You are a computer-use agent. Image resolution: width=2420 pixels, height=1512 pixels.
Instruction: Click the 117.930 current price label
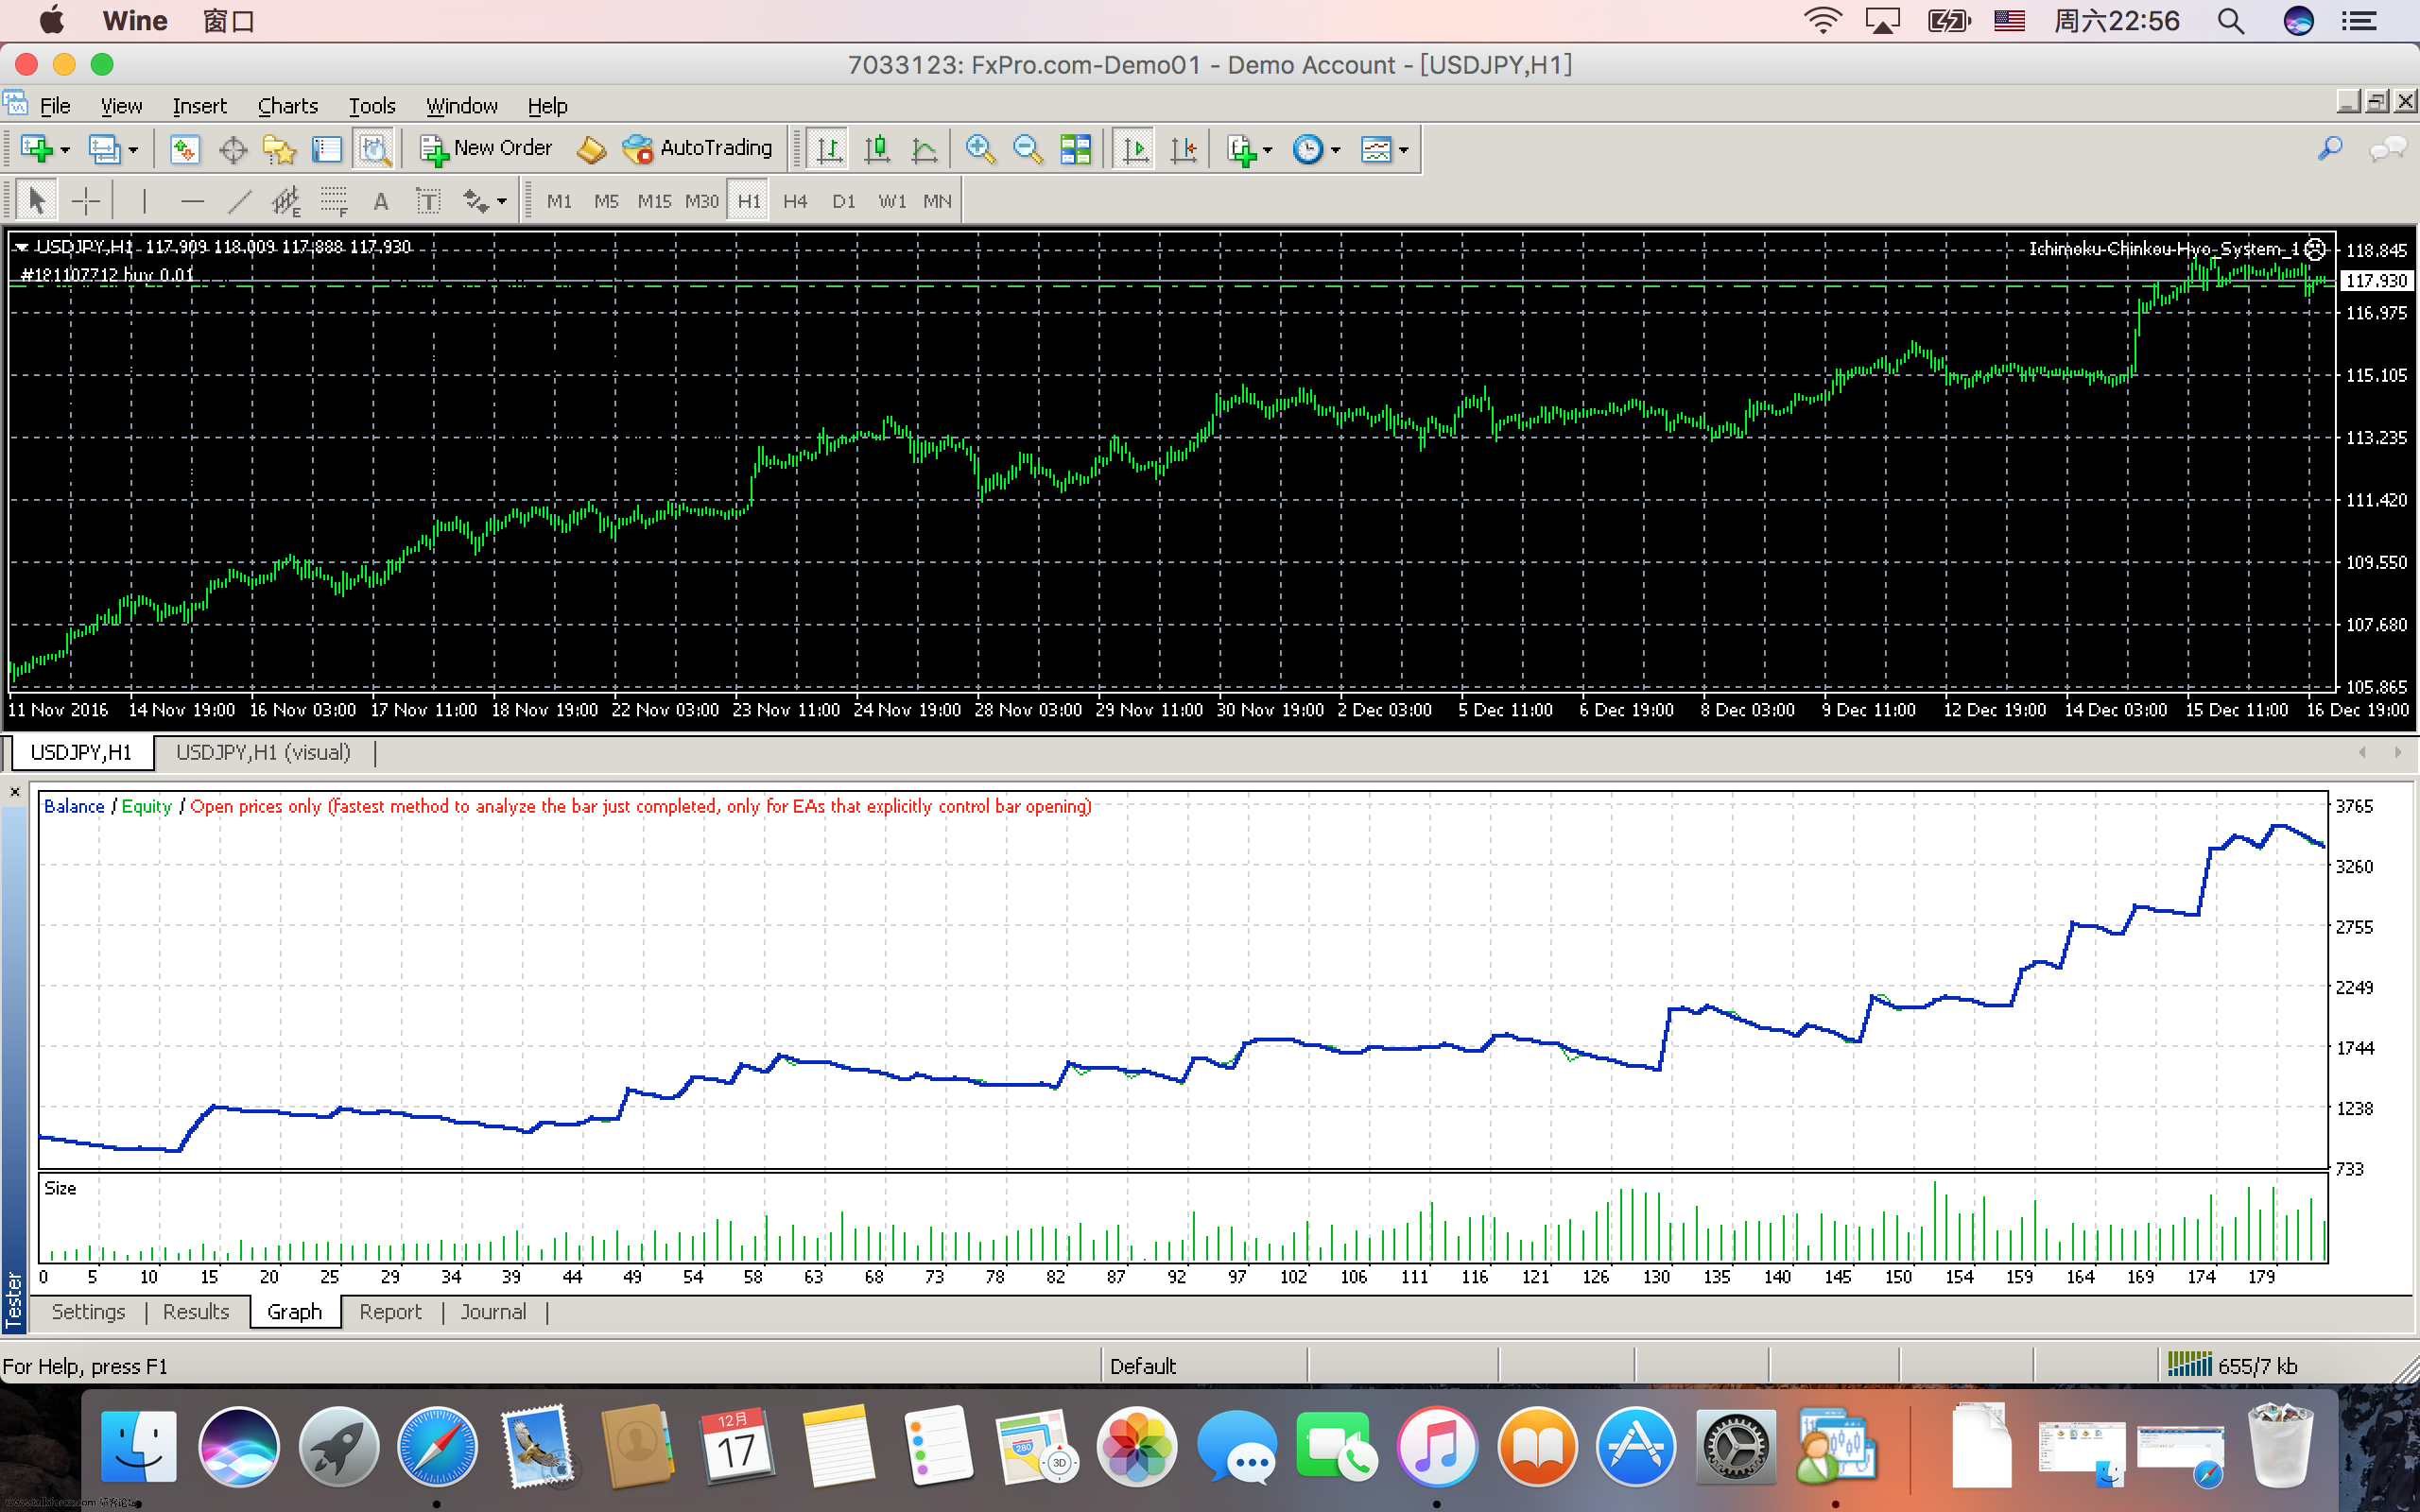click(2376, 281)
